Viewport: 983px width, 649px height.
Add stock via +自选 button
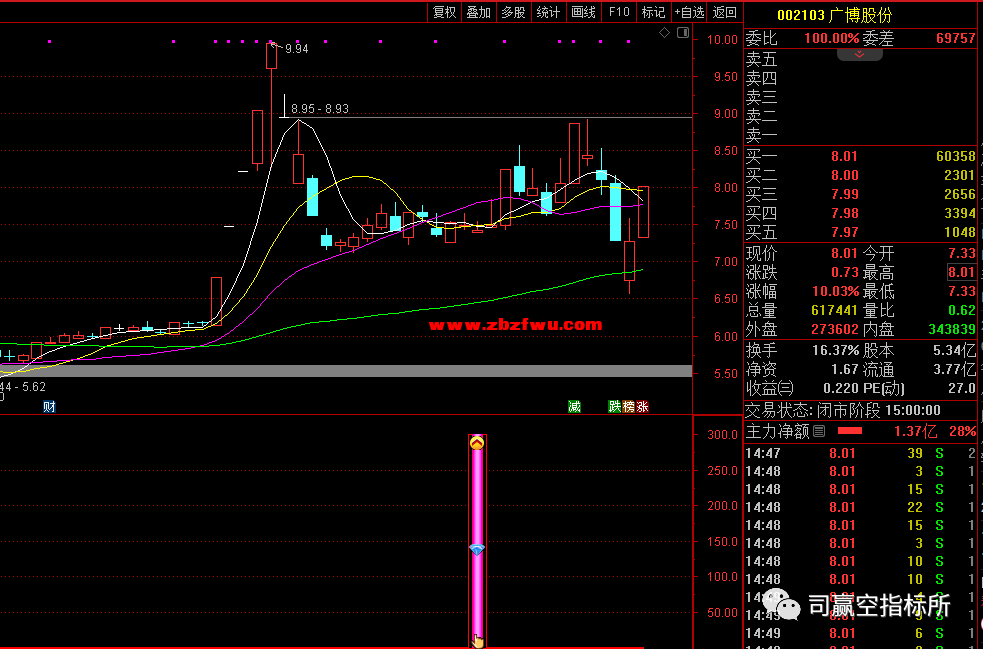pyautogui.click(x=689, y=12)
